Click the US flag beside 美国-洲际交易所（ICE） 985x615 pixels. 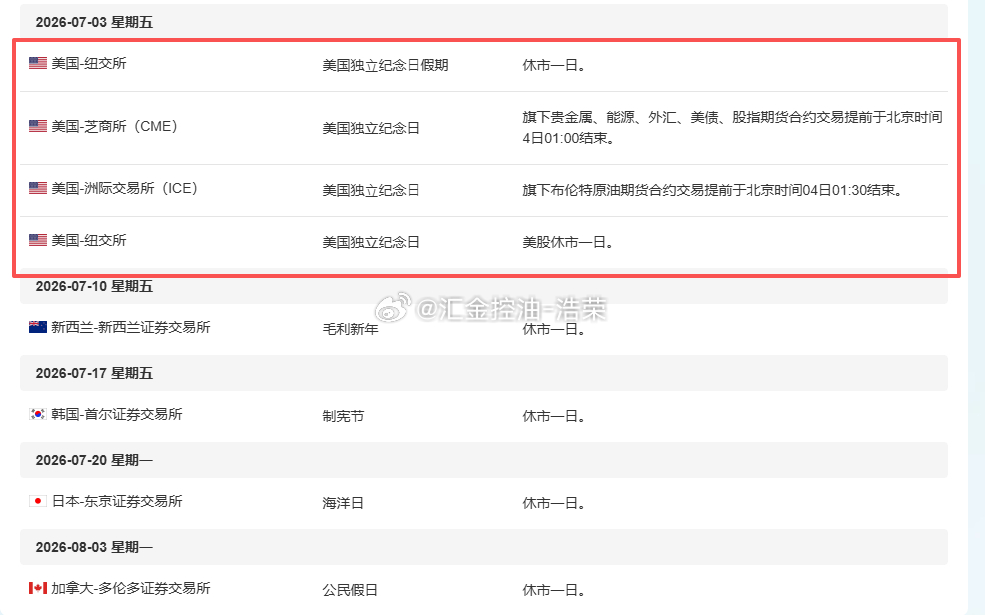point(38,188)
